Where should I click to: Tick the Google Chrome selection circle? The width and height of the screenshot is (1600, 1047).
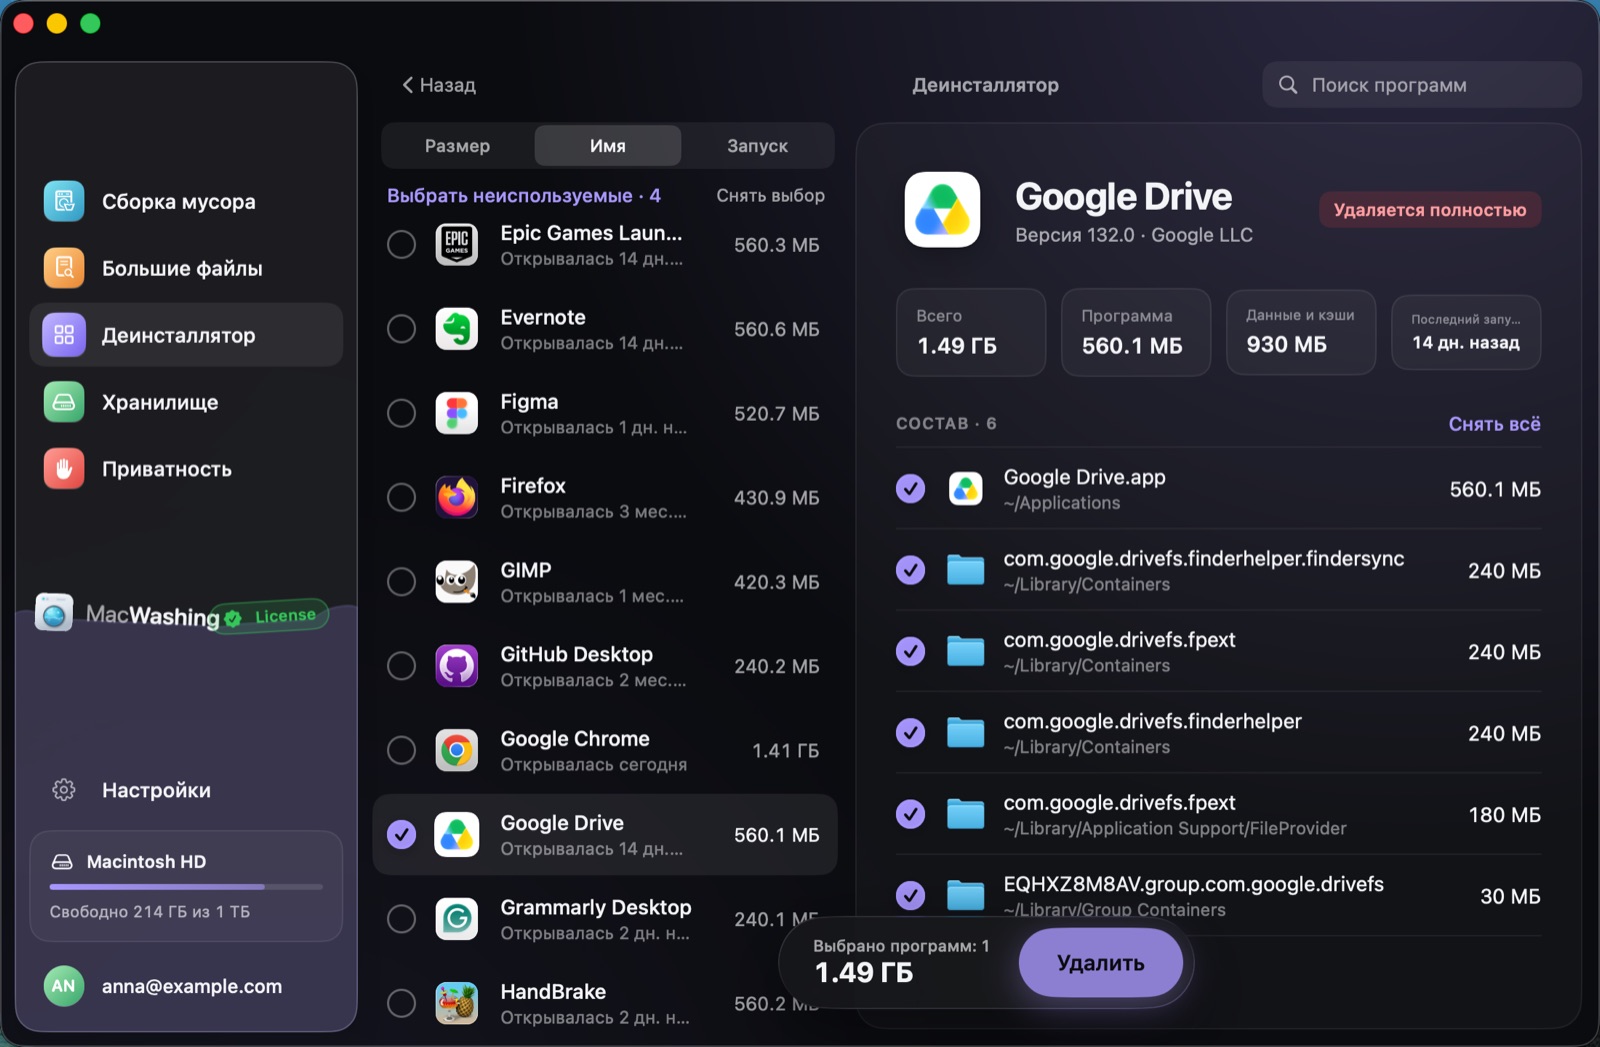(x=401, y=750)
